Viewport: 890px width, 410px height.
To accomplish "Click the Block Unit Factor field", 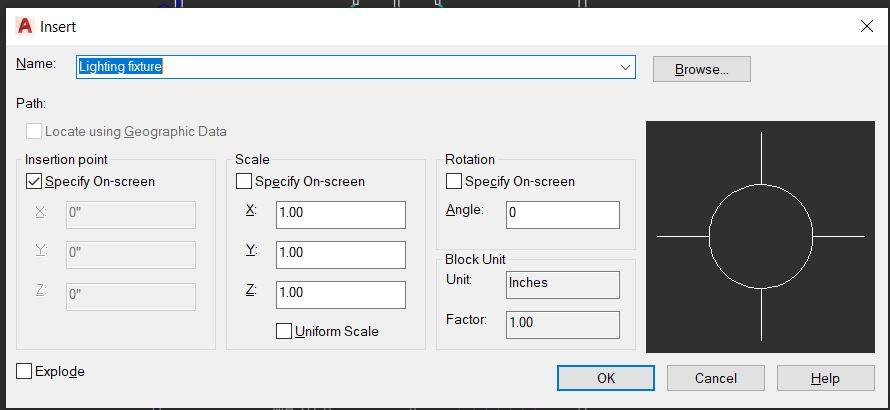I will [x=562, y=324].
